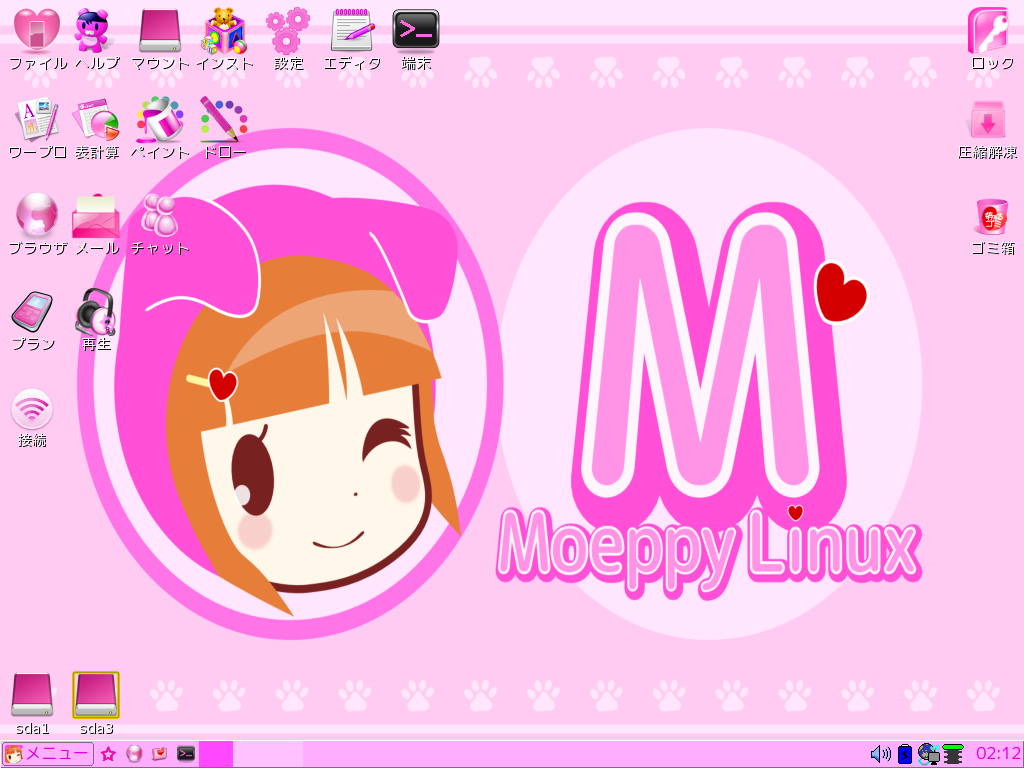
Task: Click the taskbar browser globe launcher
Action: click(134, 754)
